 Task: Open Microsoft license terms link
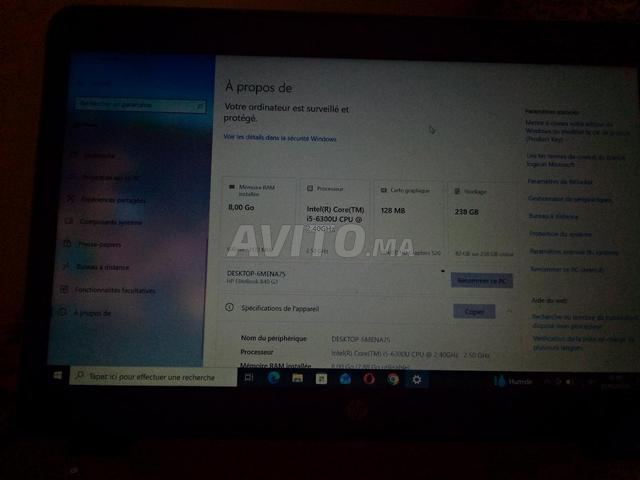tap(576, 160)
